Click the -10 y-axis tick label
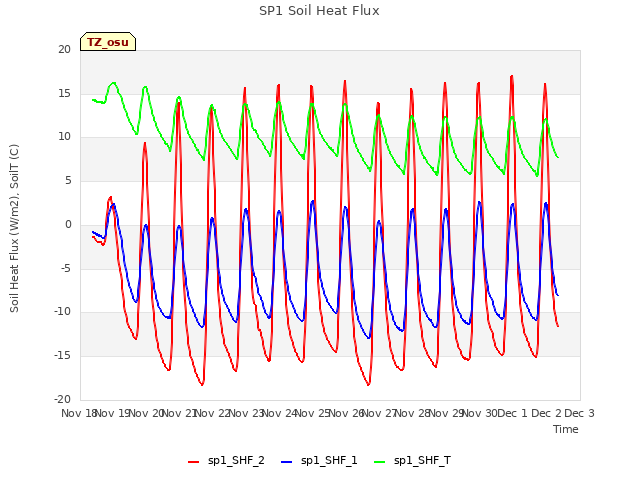The width and height of the screenshot is (640, 480). pyautogui.click(x=62, y=311)
